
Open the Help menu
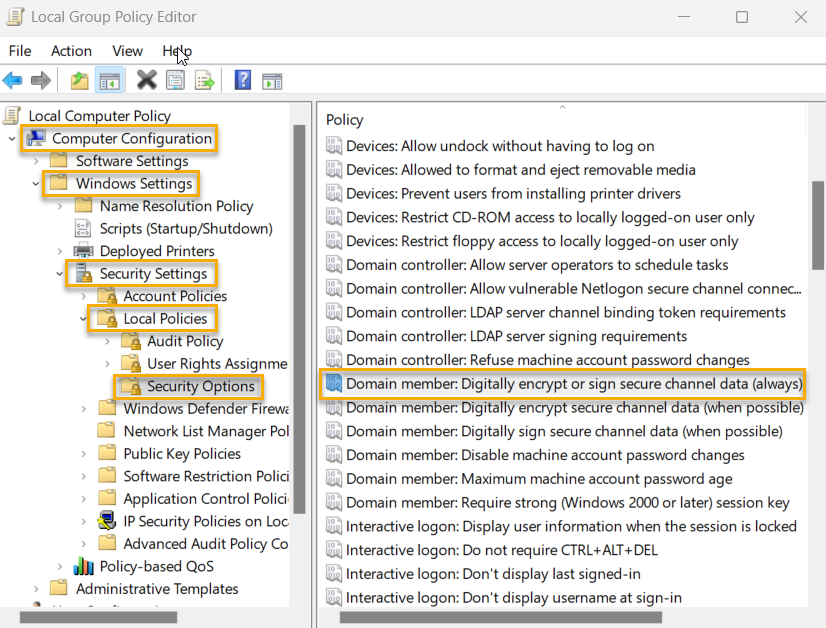point(176,50)
